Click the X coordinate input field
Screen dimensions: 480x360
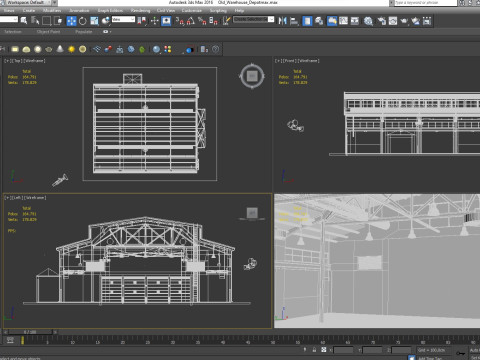343,350
